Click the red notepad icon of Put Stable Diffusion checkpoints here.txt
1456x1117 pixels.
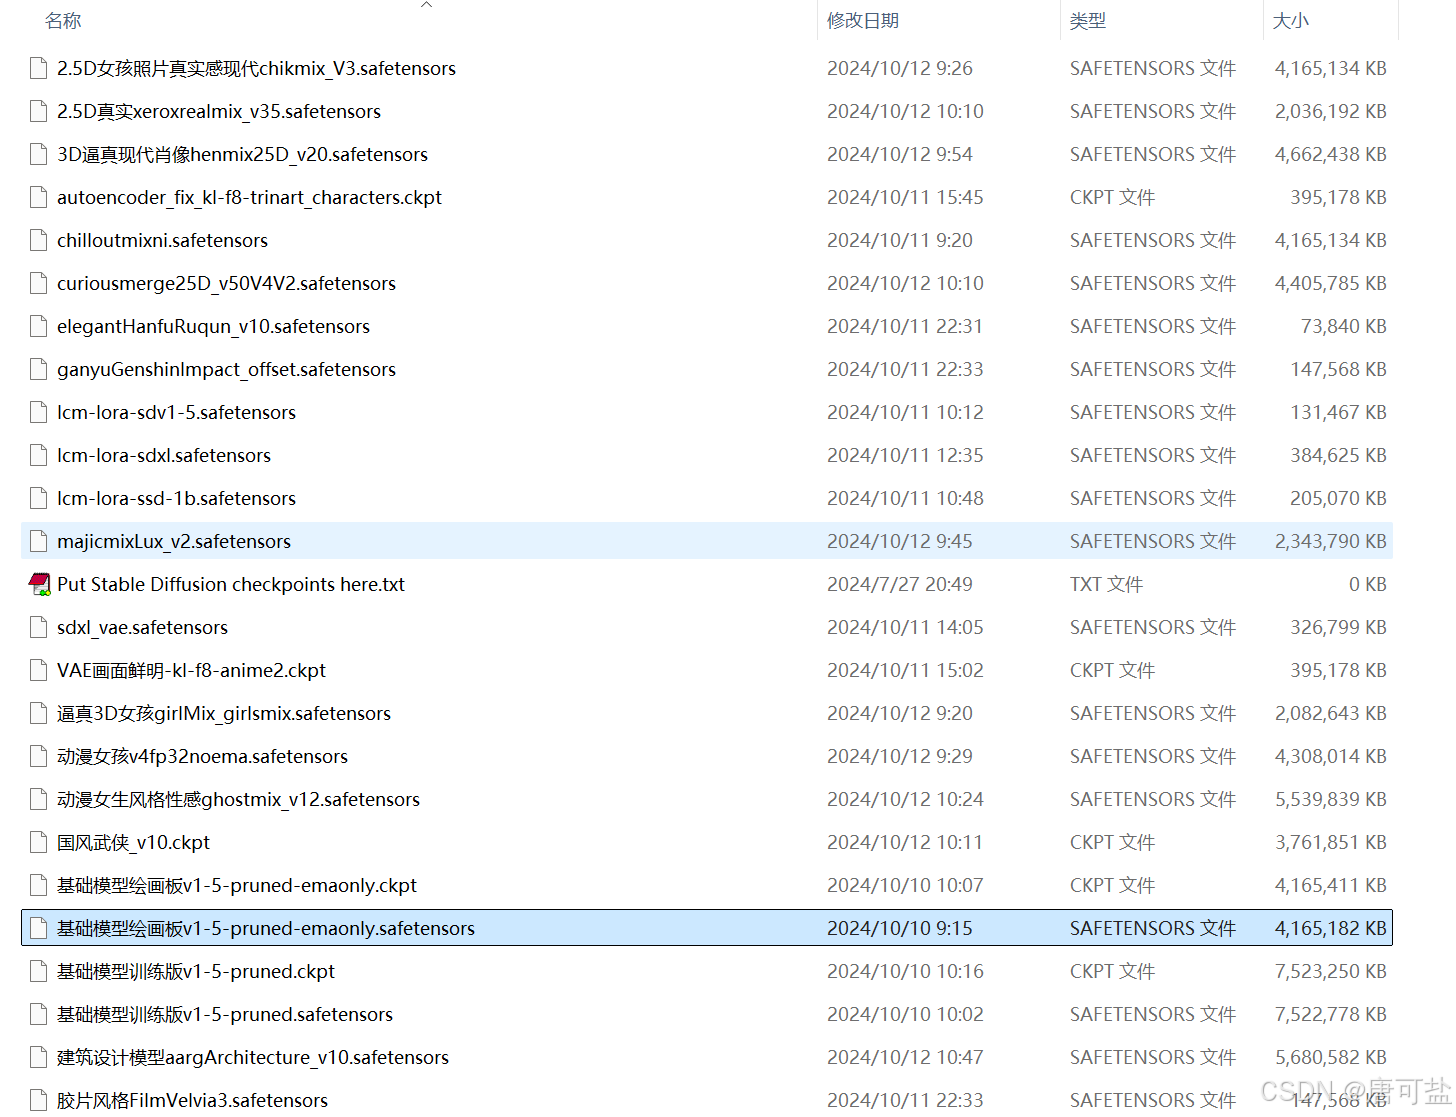pyautogui.click(x=39, y=584)
